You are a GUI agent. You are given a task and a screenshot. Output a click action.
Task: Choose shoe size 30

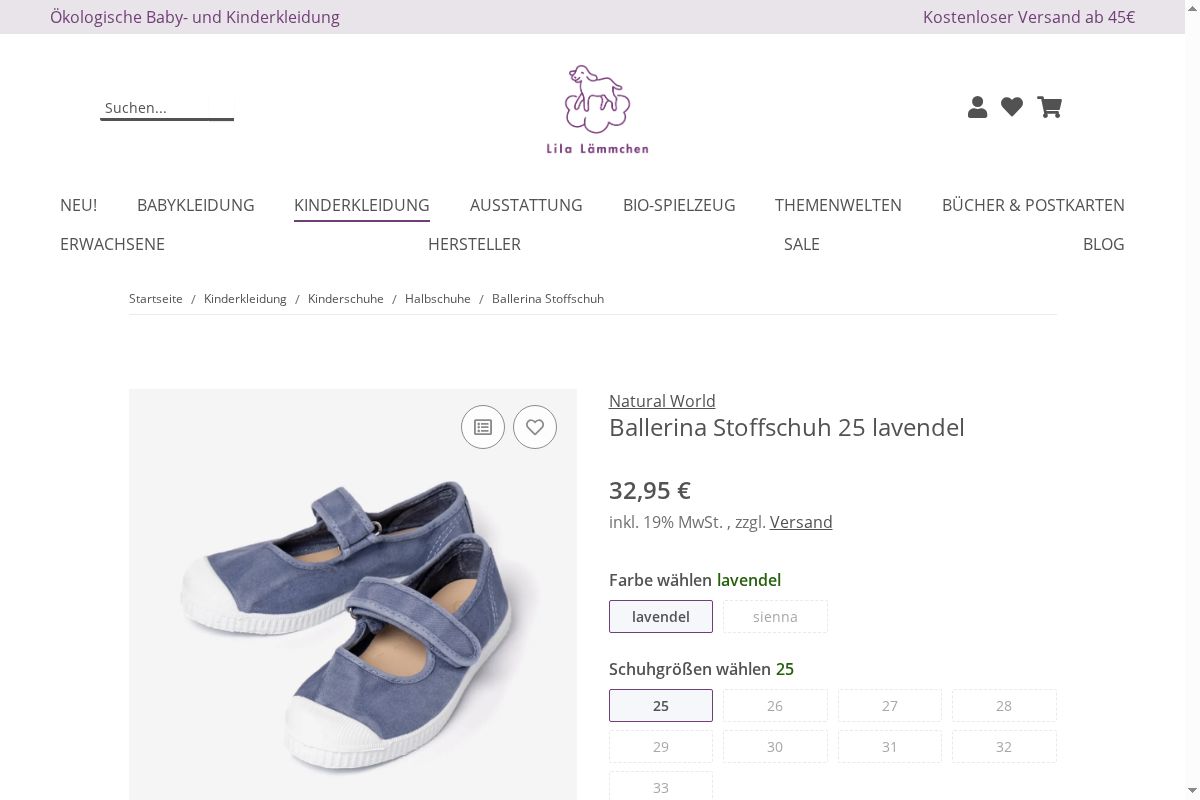coord(775,747)
